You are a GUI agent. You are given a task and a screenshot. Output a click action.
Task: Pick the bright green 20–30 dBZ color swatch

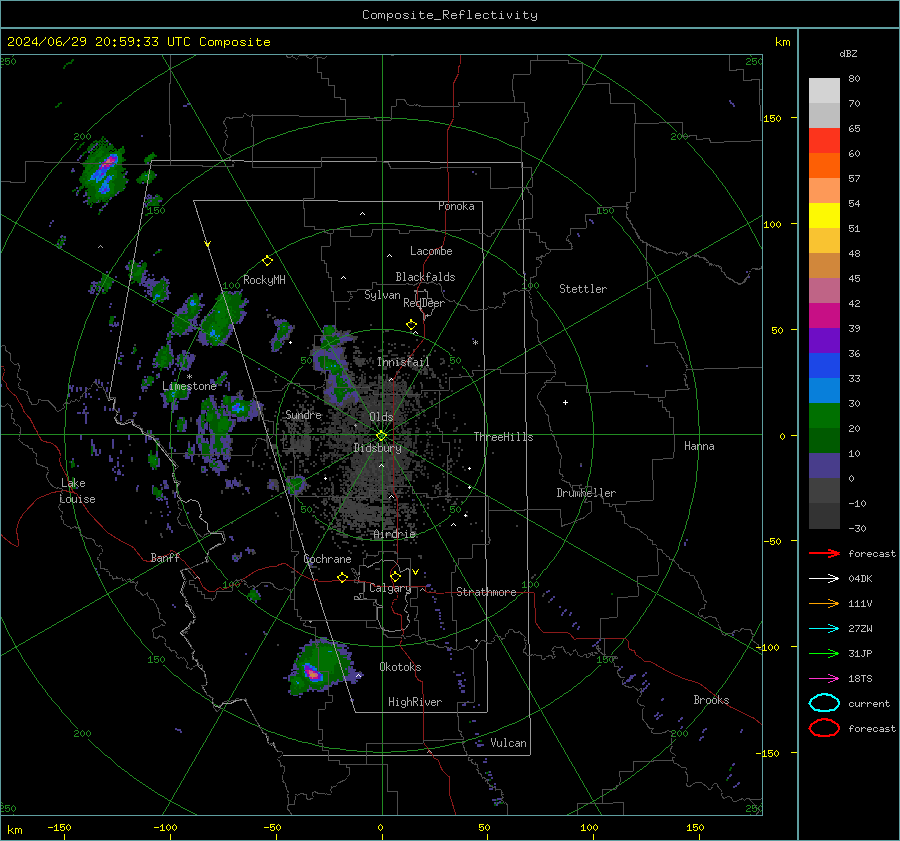(x=824, y=416)
